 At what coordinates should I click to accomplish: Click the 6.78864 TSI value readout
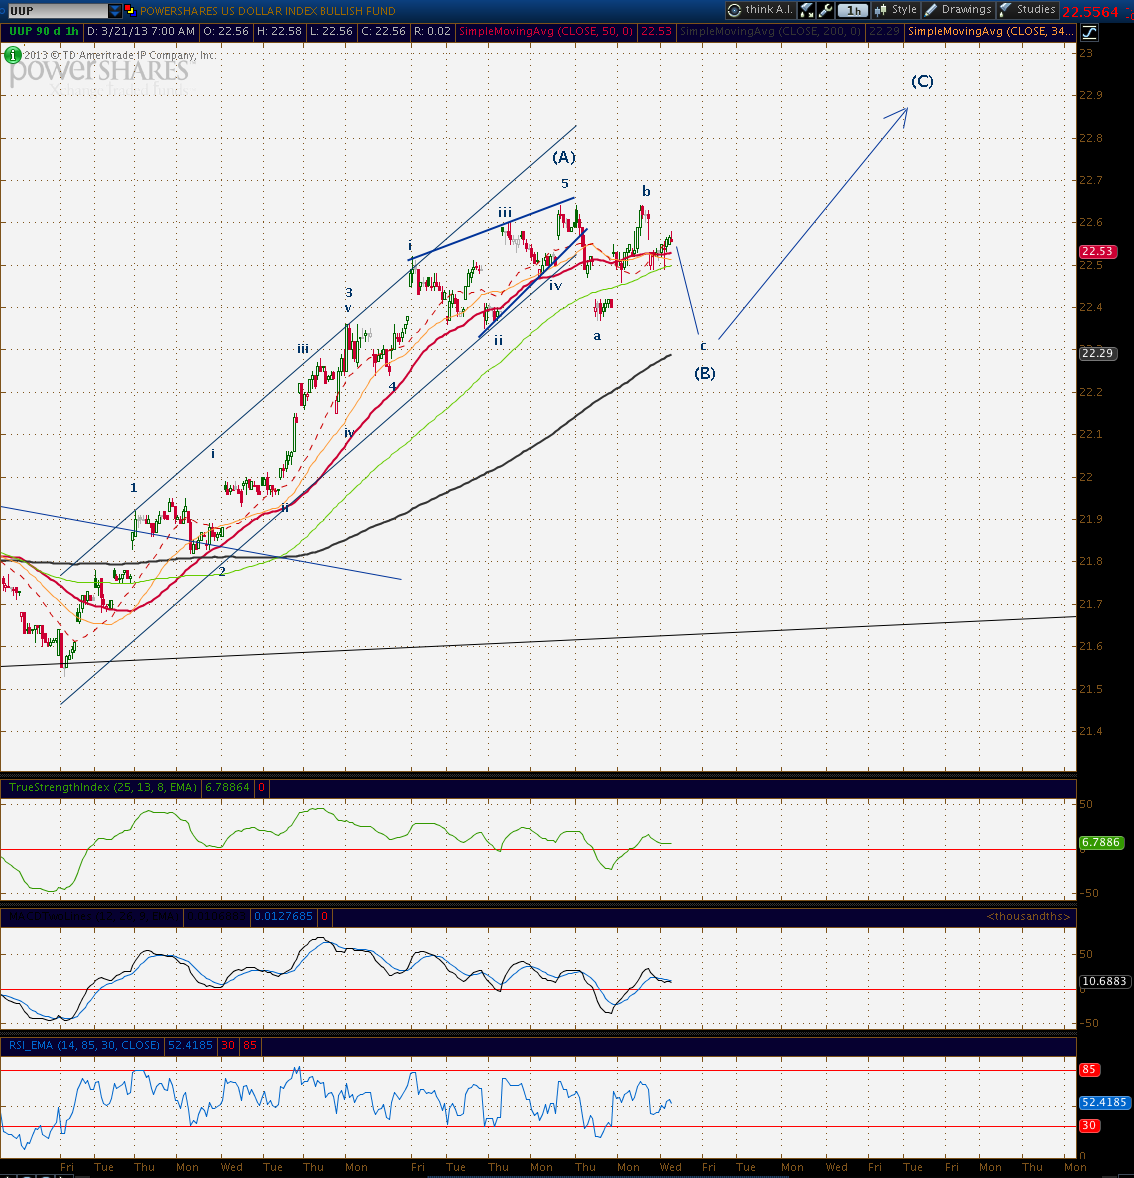[x=227, y=787]
